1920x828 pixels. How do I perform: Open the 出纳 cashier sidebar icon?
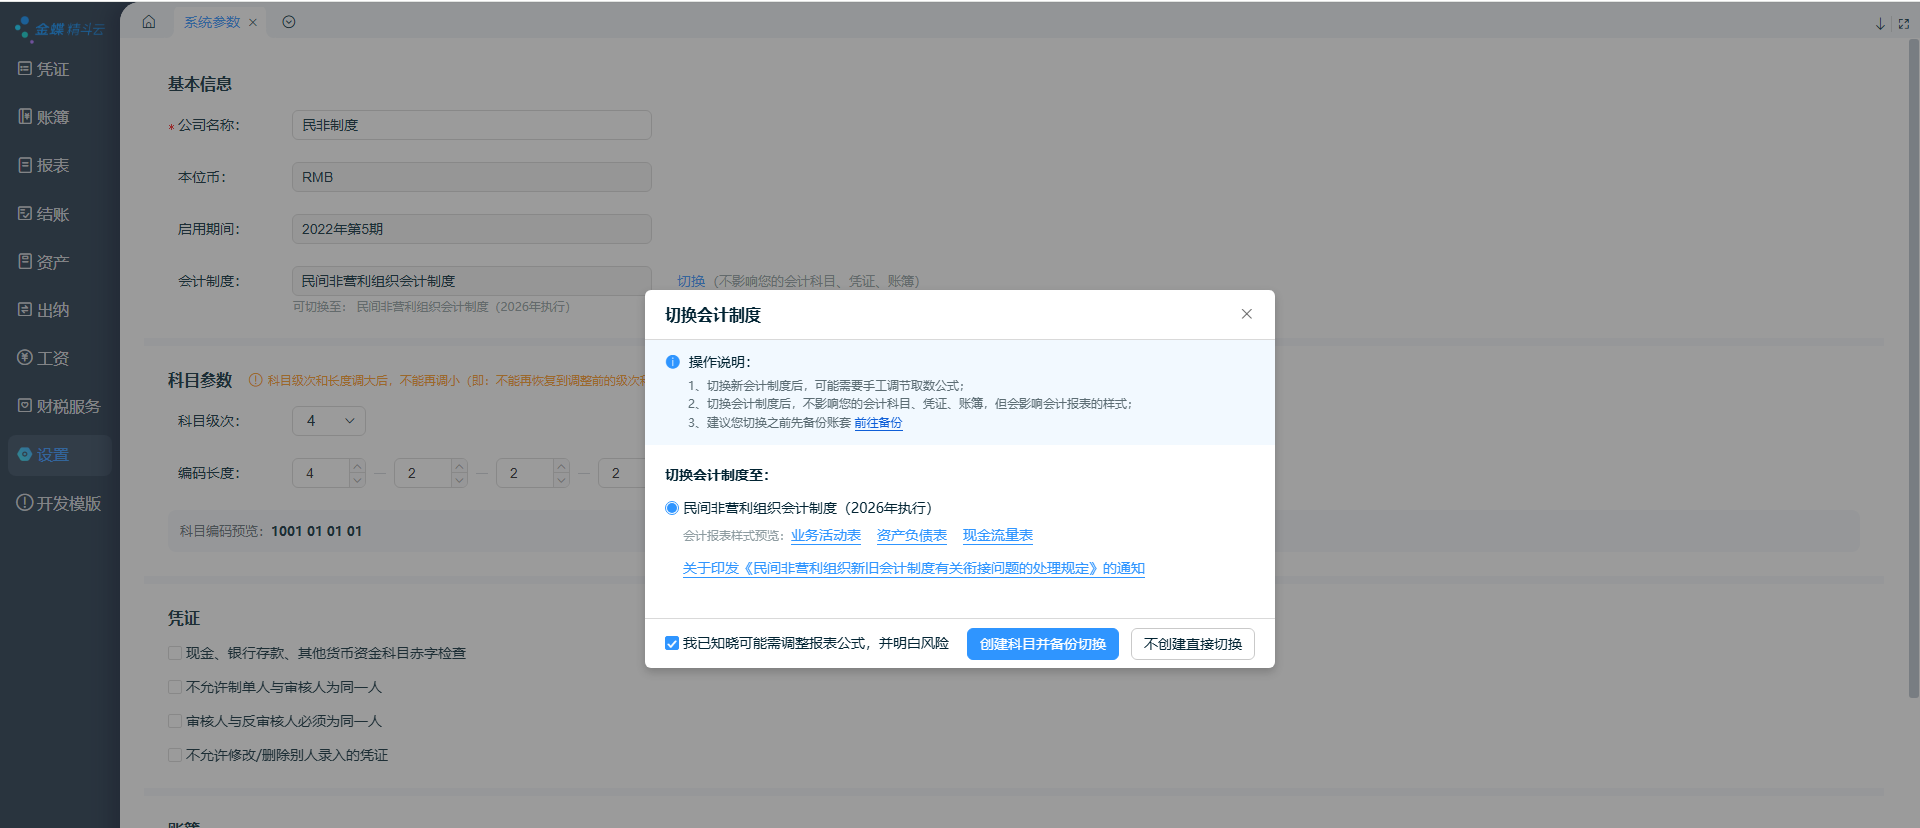pyautogui.click(x=26, y=310)
